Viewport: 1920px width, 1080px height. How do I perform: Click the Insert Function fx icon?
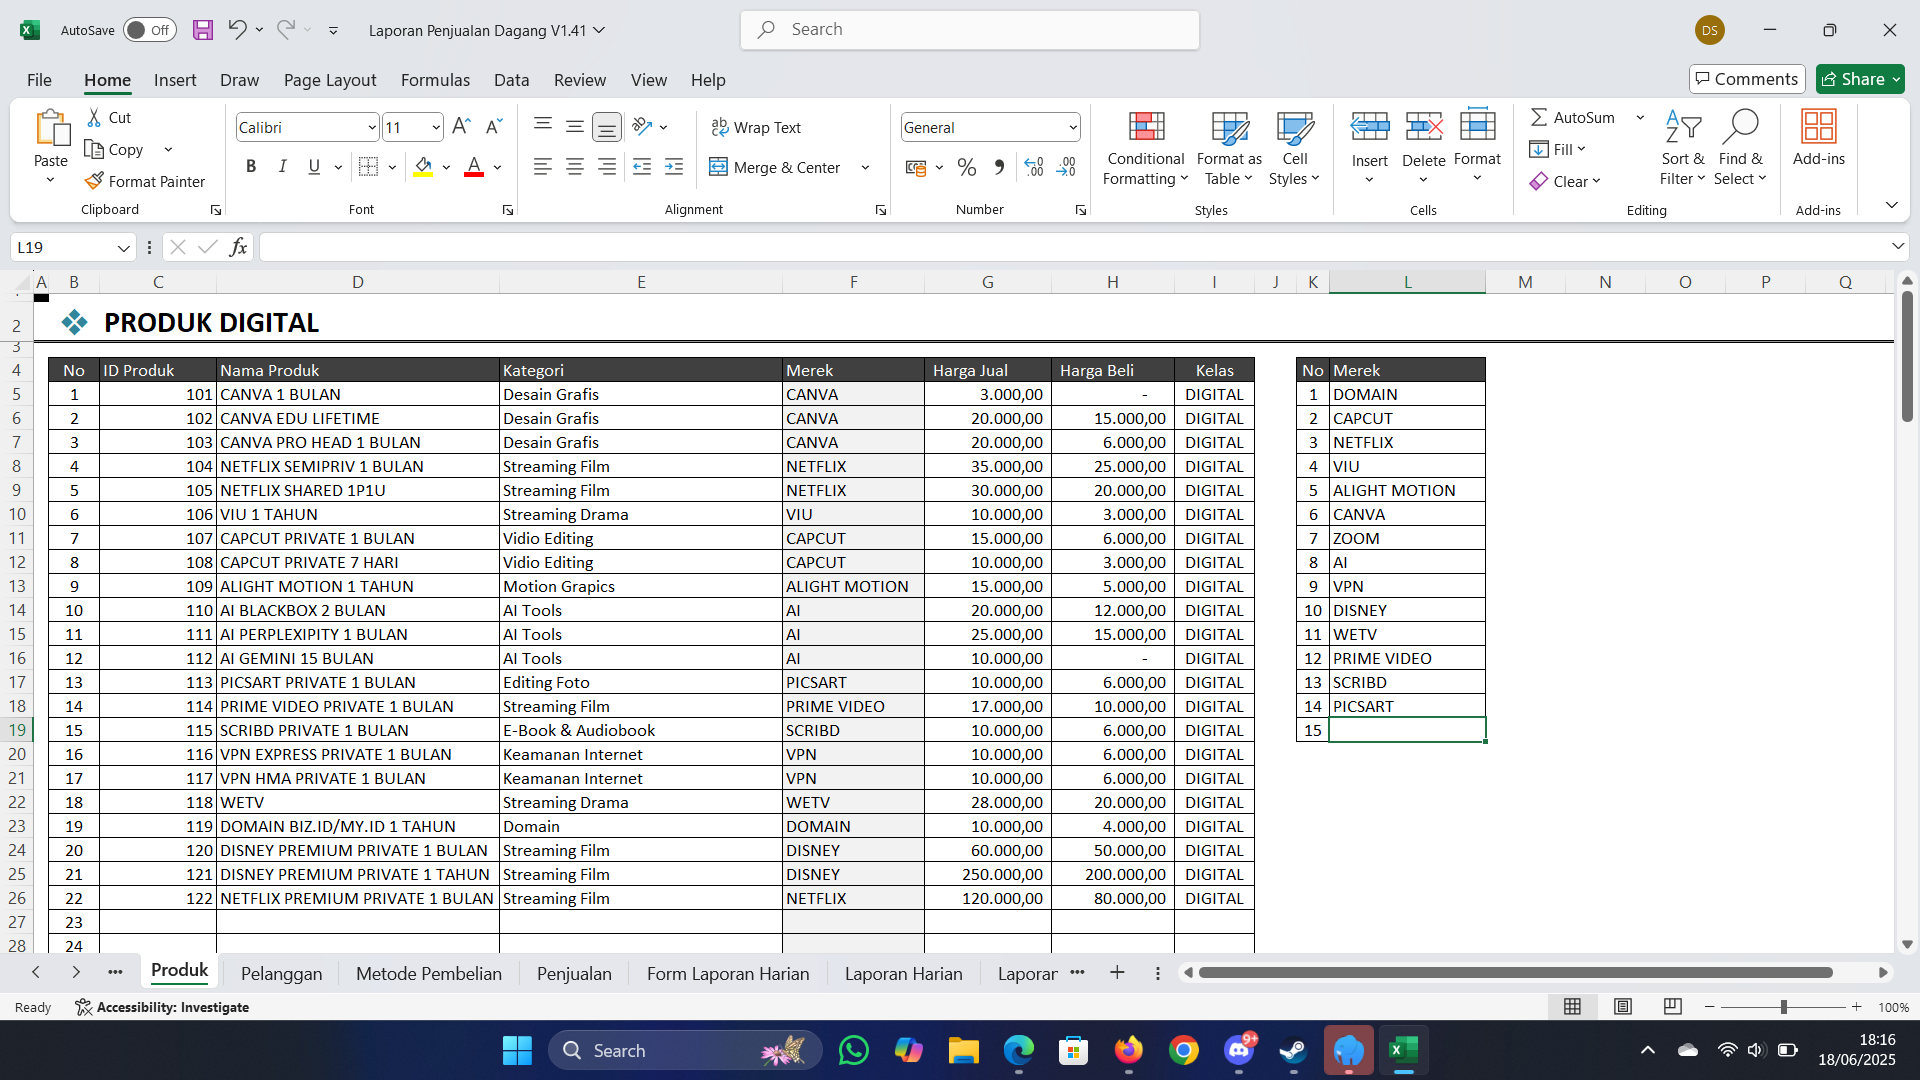(x=238, y=247)
